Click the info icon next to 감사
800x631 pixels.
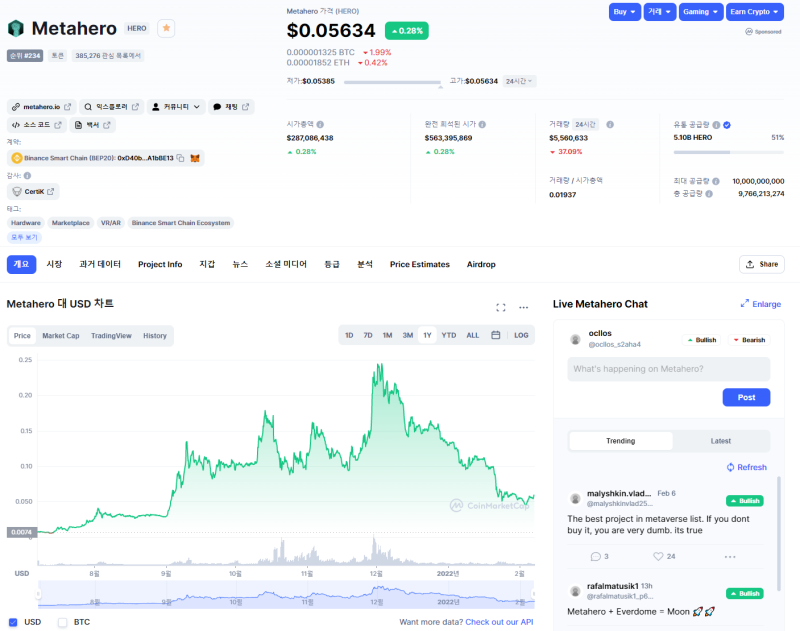tap(28, 175)
